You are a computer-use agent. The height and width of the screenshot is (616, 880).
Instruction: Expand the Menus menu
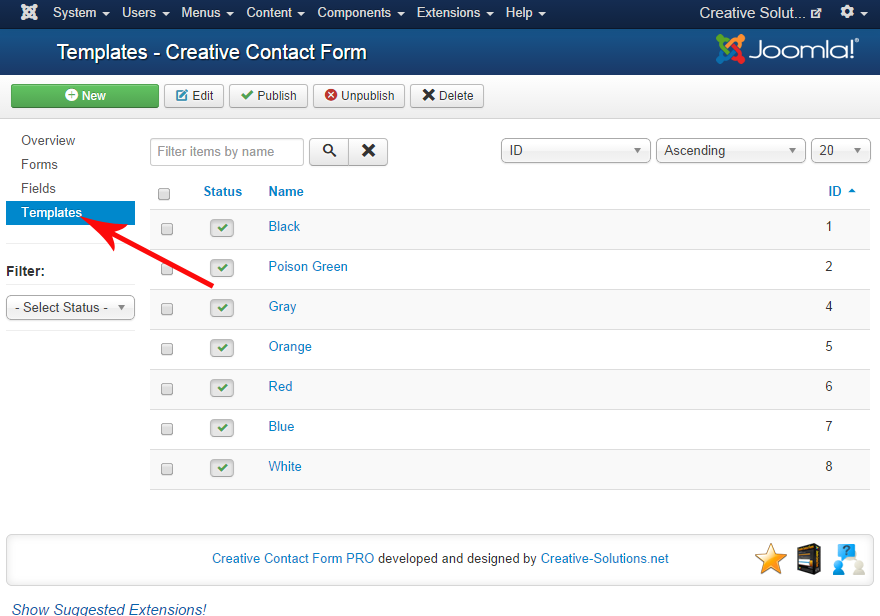coord(207,12)
